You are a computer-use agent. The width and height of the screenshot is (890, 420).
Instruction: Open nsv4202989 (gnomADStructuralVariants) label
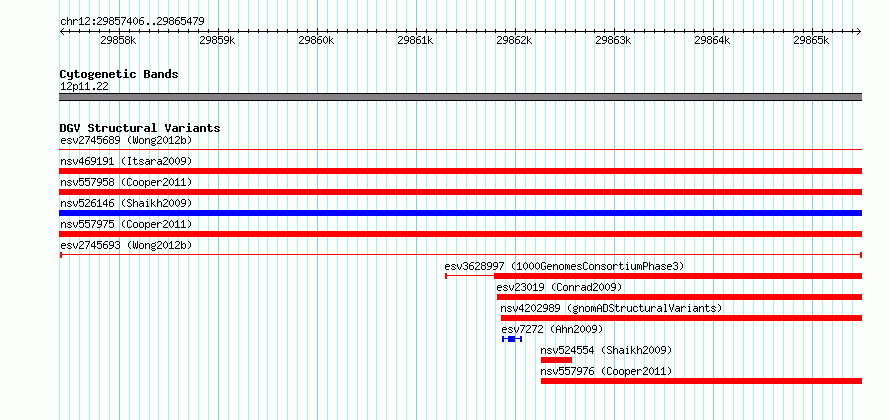[612, 308]
